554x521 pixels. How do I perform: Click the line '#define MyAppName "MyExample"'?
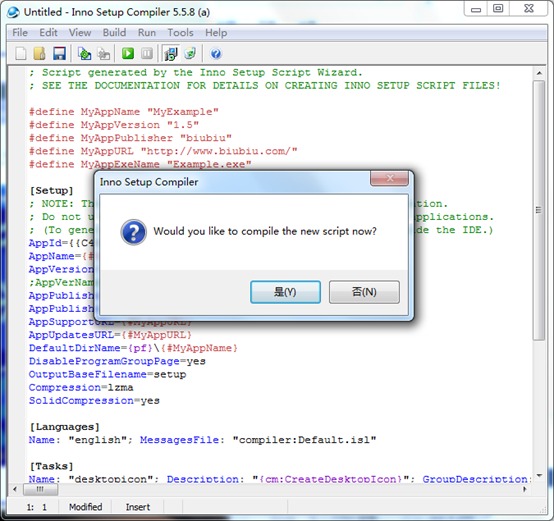(124, 112)
